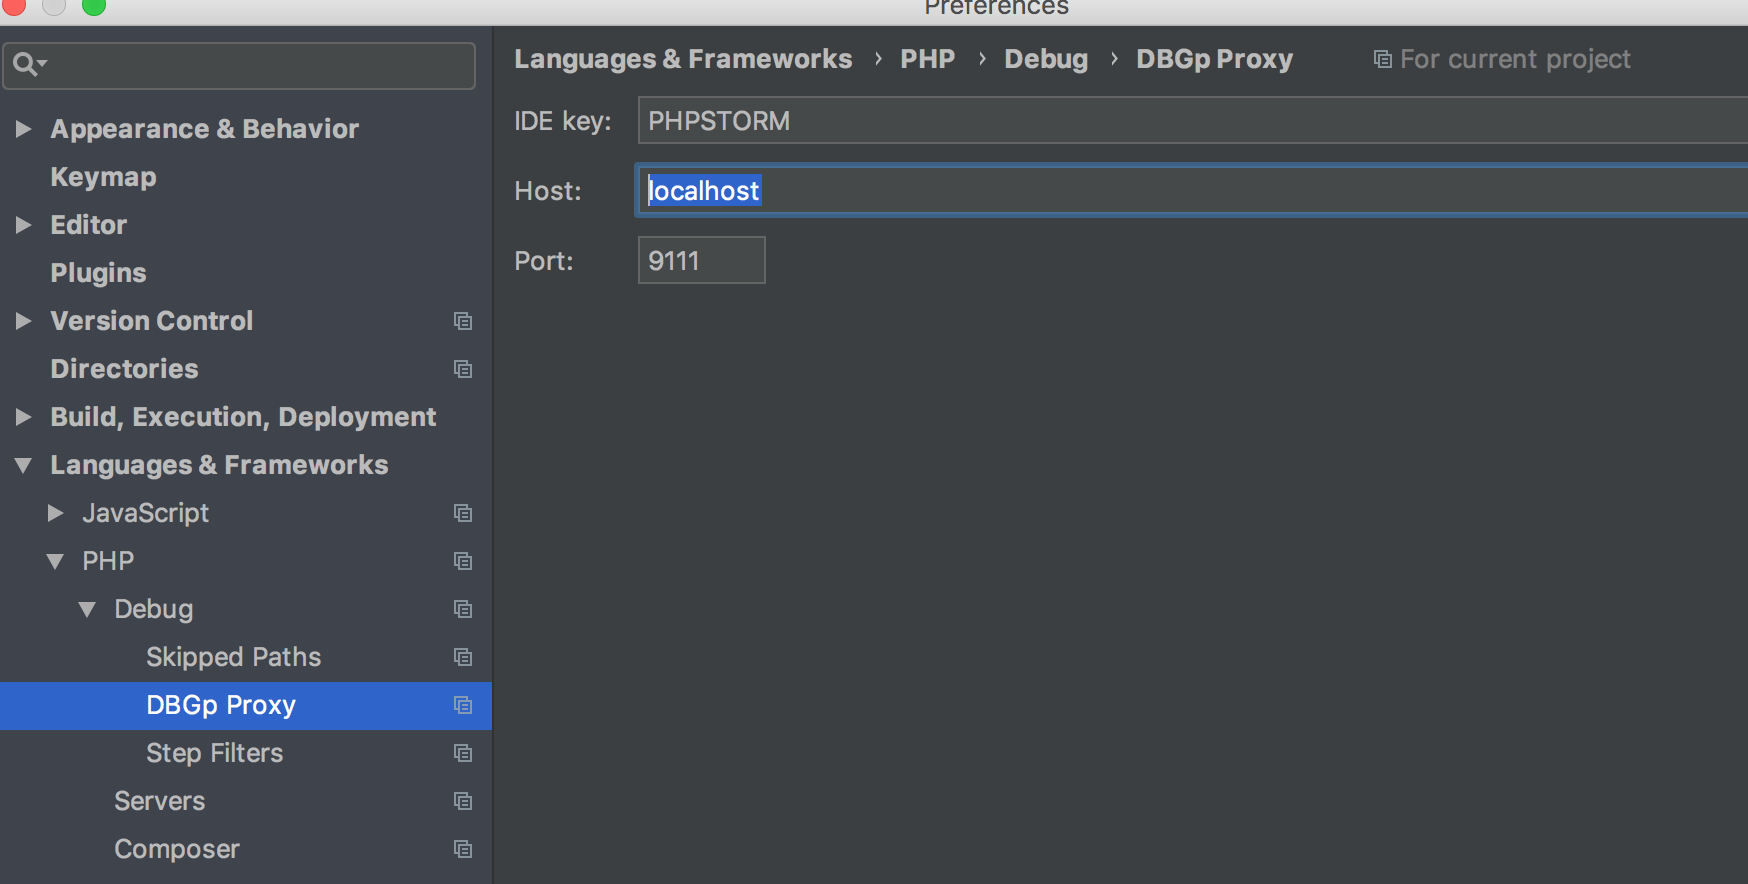Click the icon before For current project
The width and height of the screenshot is (1748, 884).
(1383, 59)
